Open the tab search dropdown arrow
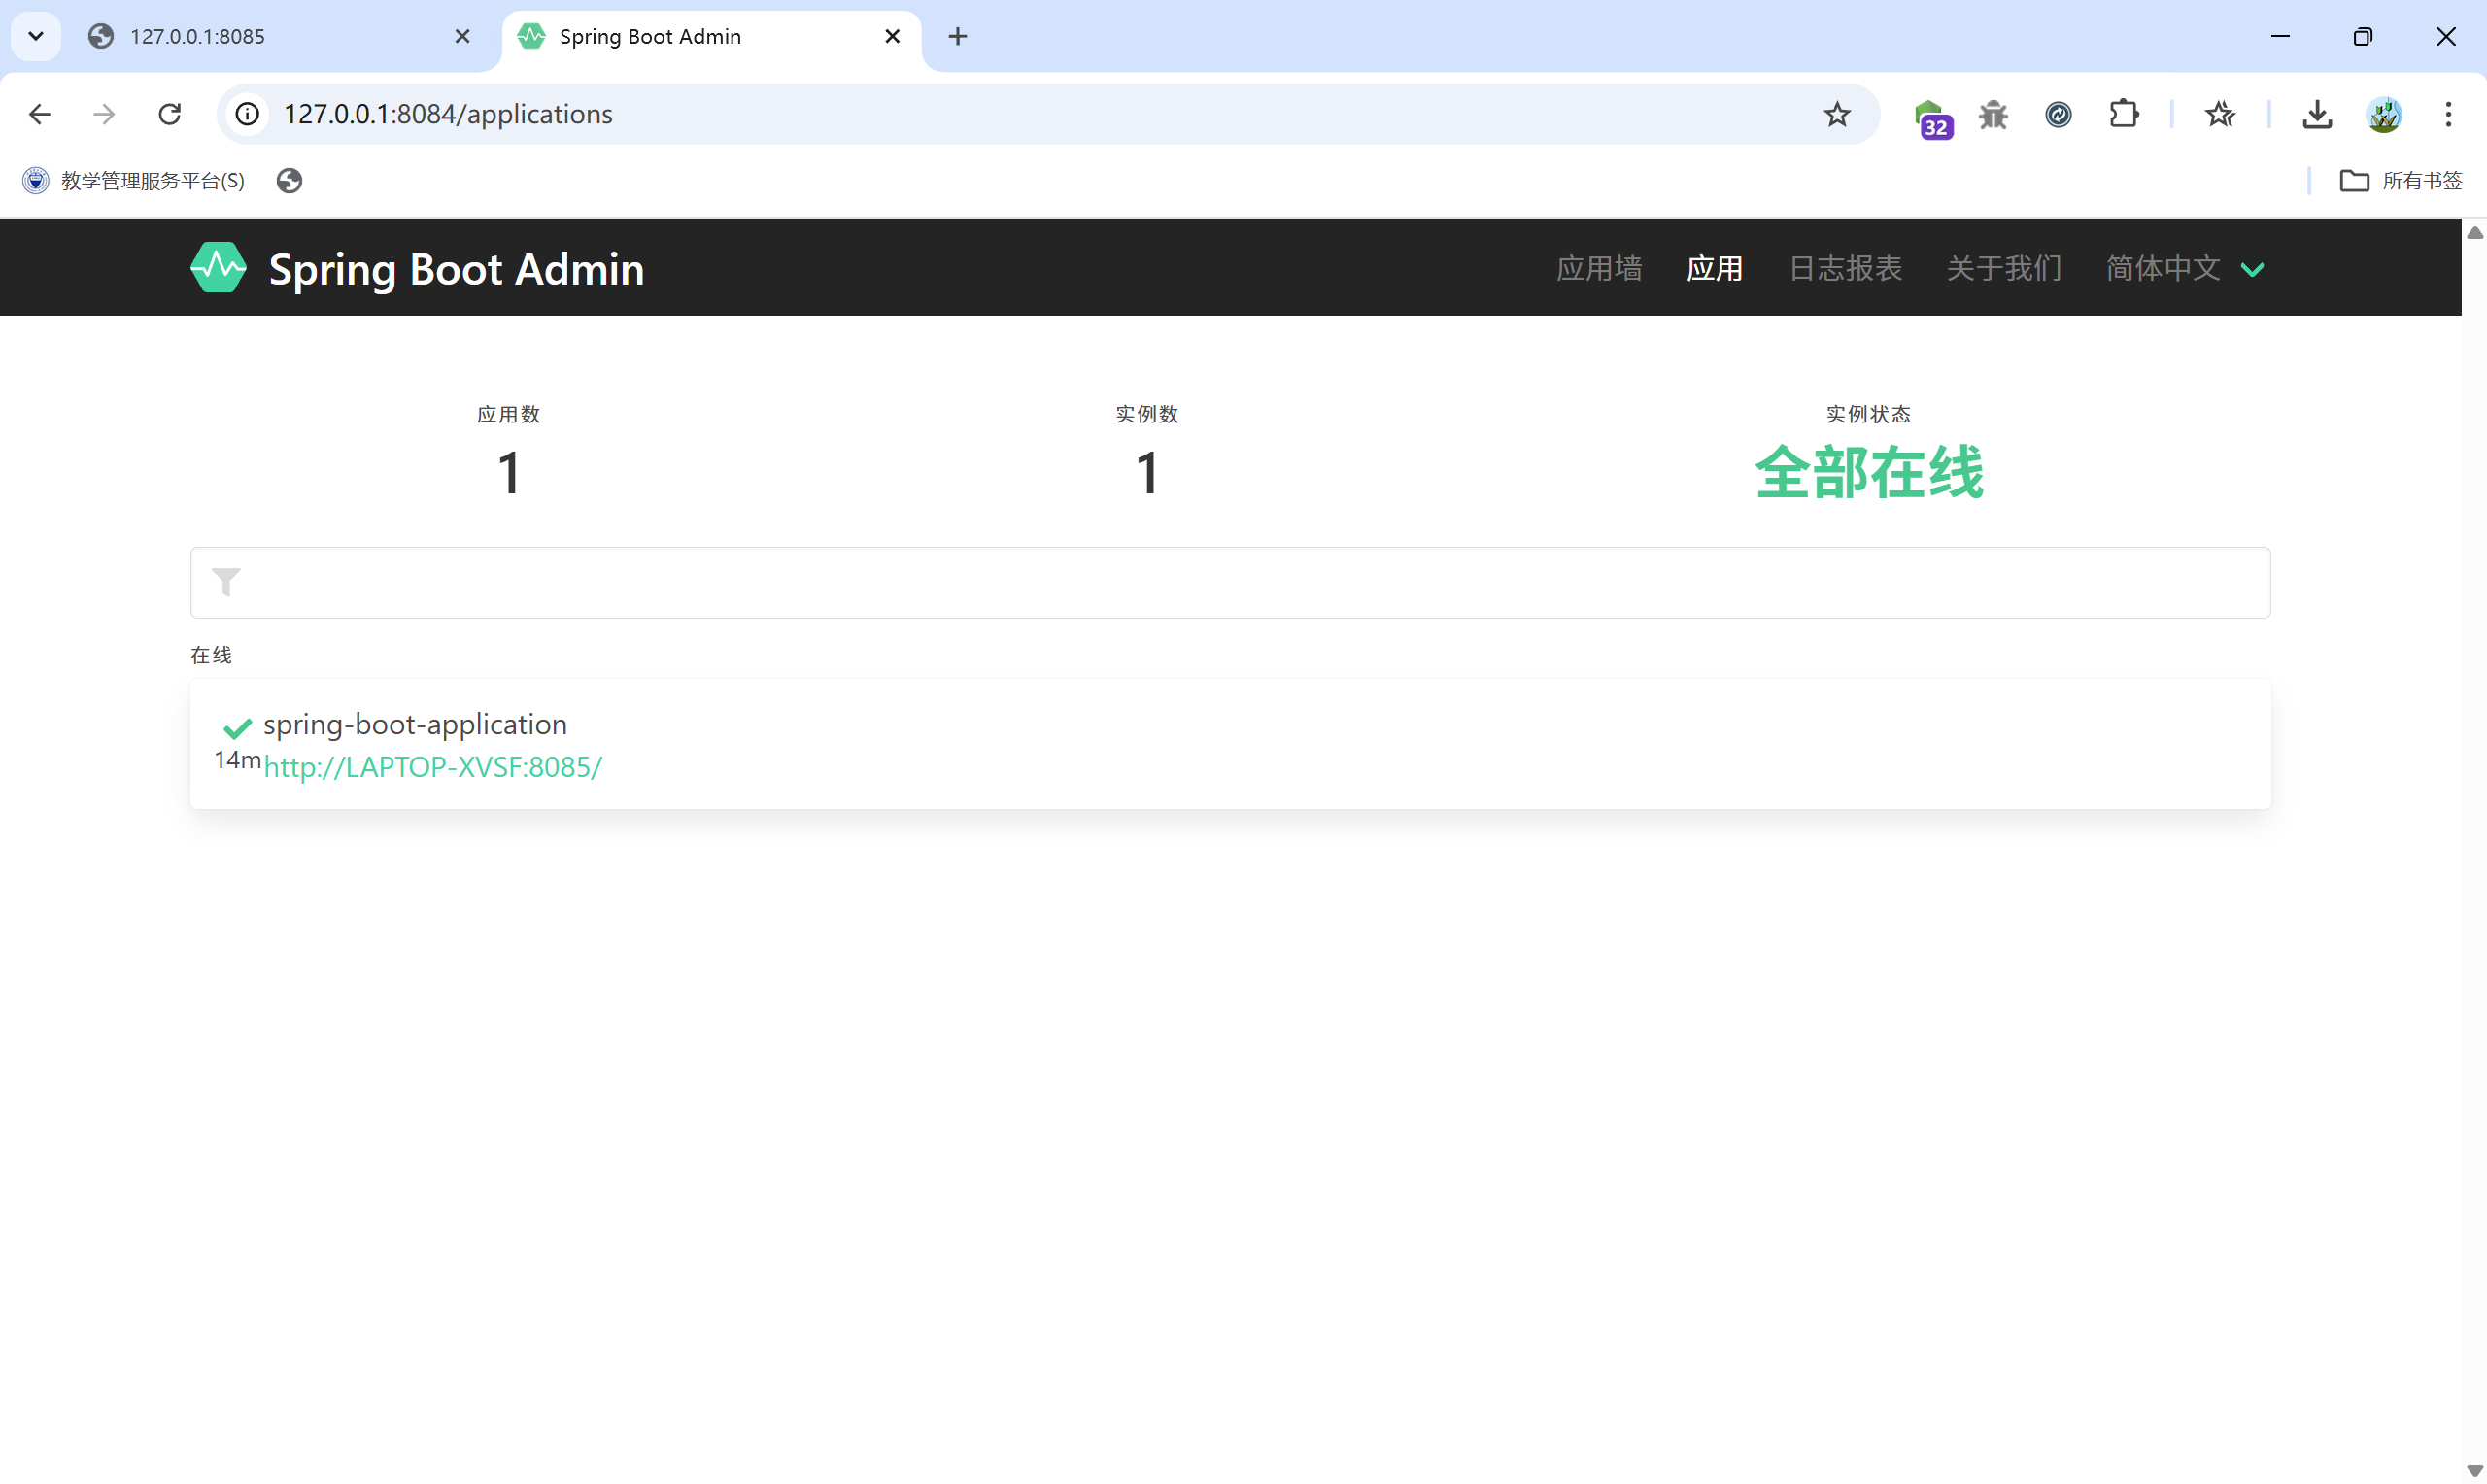 click(x=36, y=36)
